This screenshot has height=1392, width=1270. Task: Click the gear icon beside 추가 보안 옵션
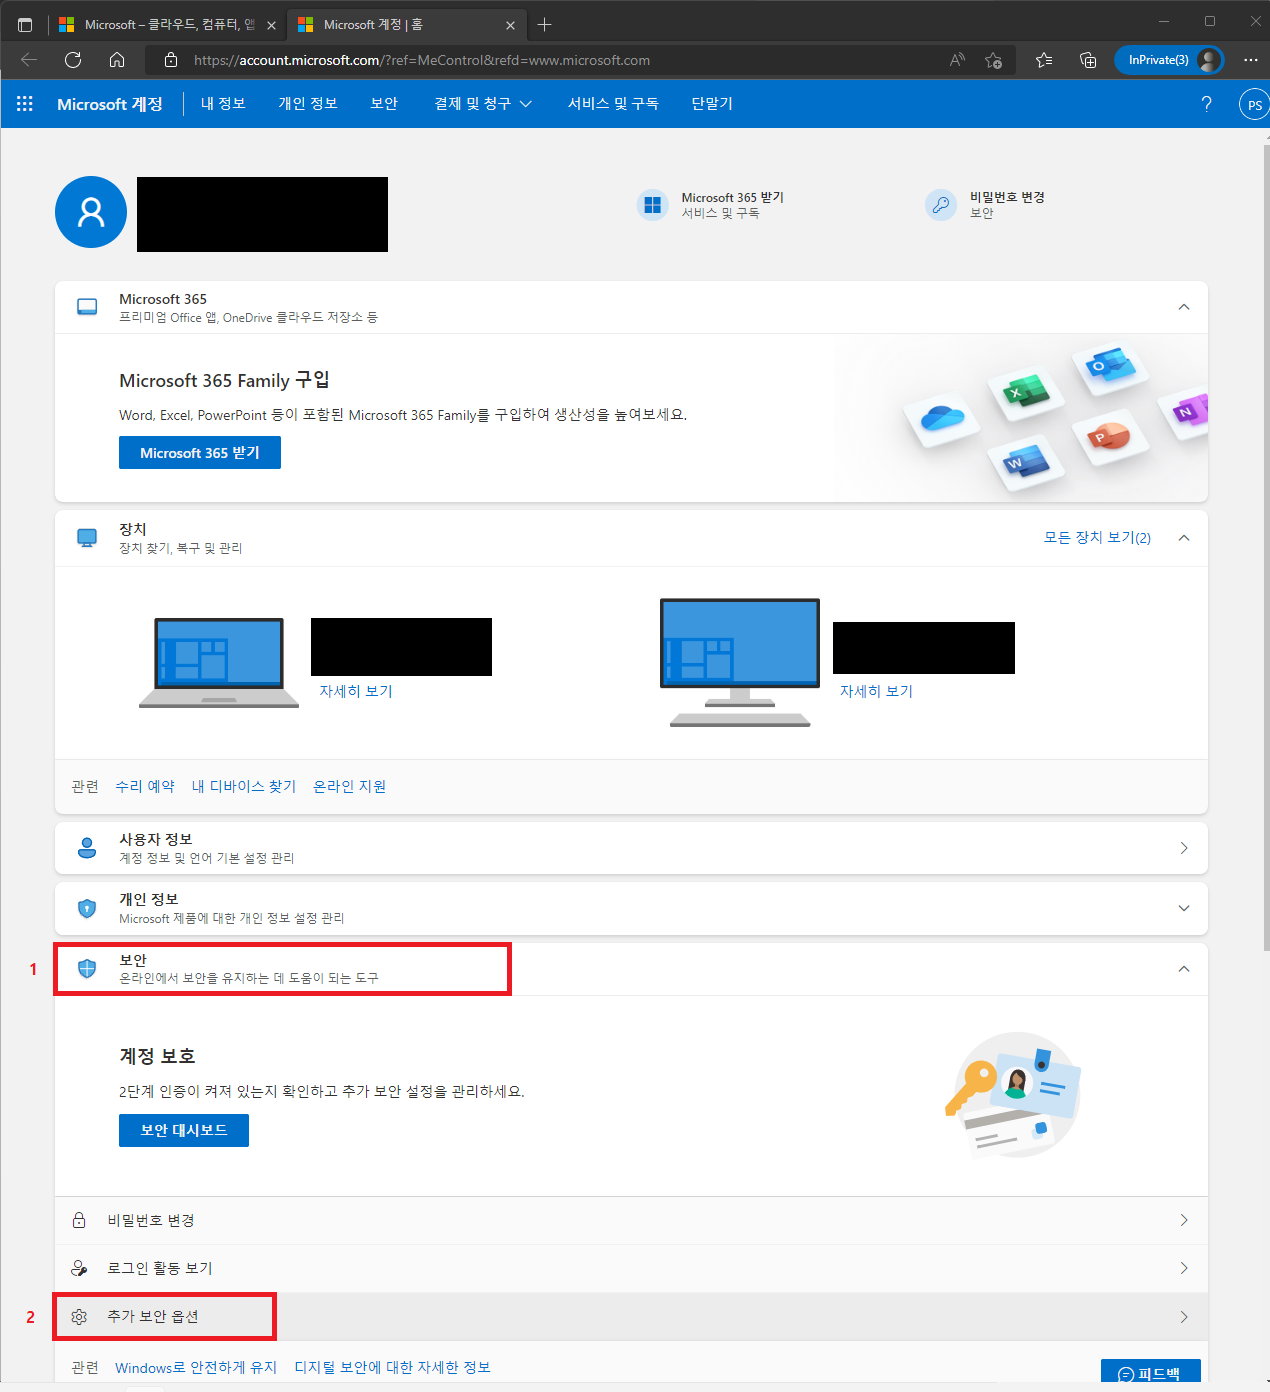click(x=79, y=1317)
